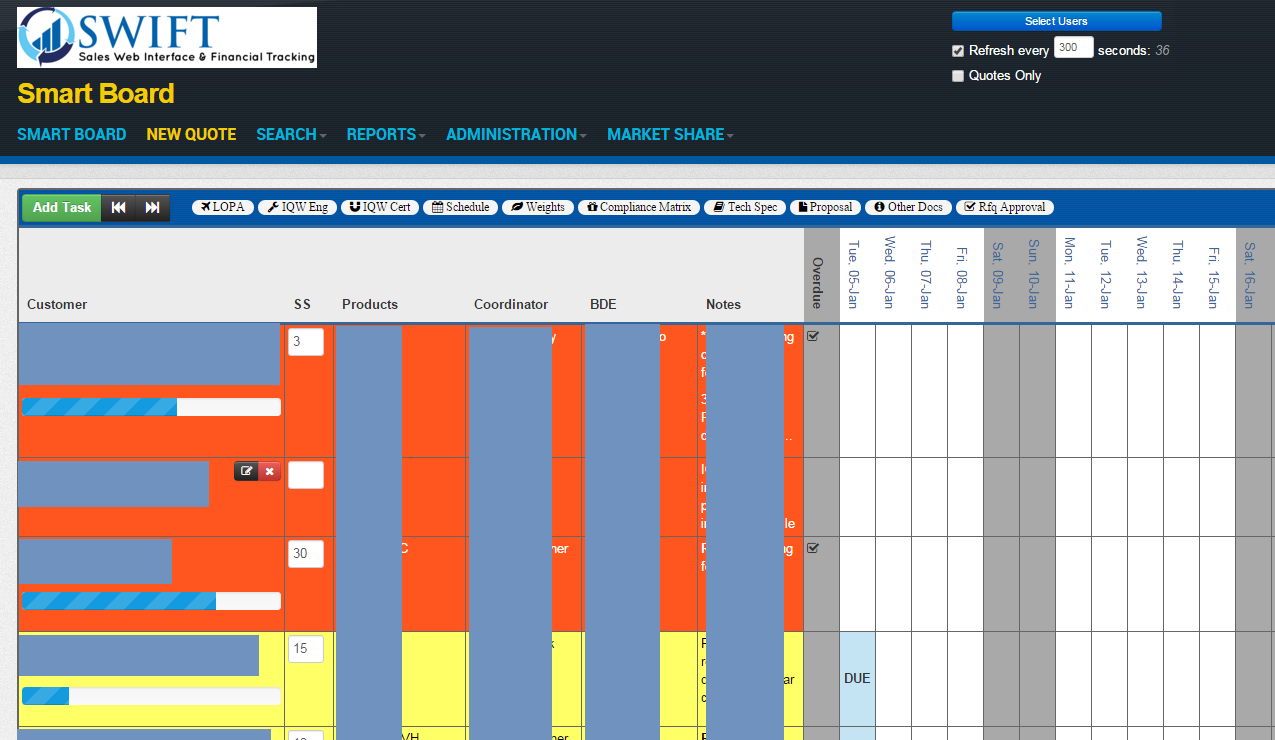This screenshot has height=740, width=1275.
Task: Select the LOPA task tag
Action: (x=222, y=207)
